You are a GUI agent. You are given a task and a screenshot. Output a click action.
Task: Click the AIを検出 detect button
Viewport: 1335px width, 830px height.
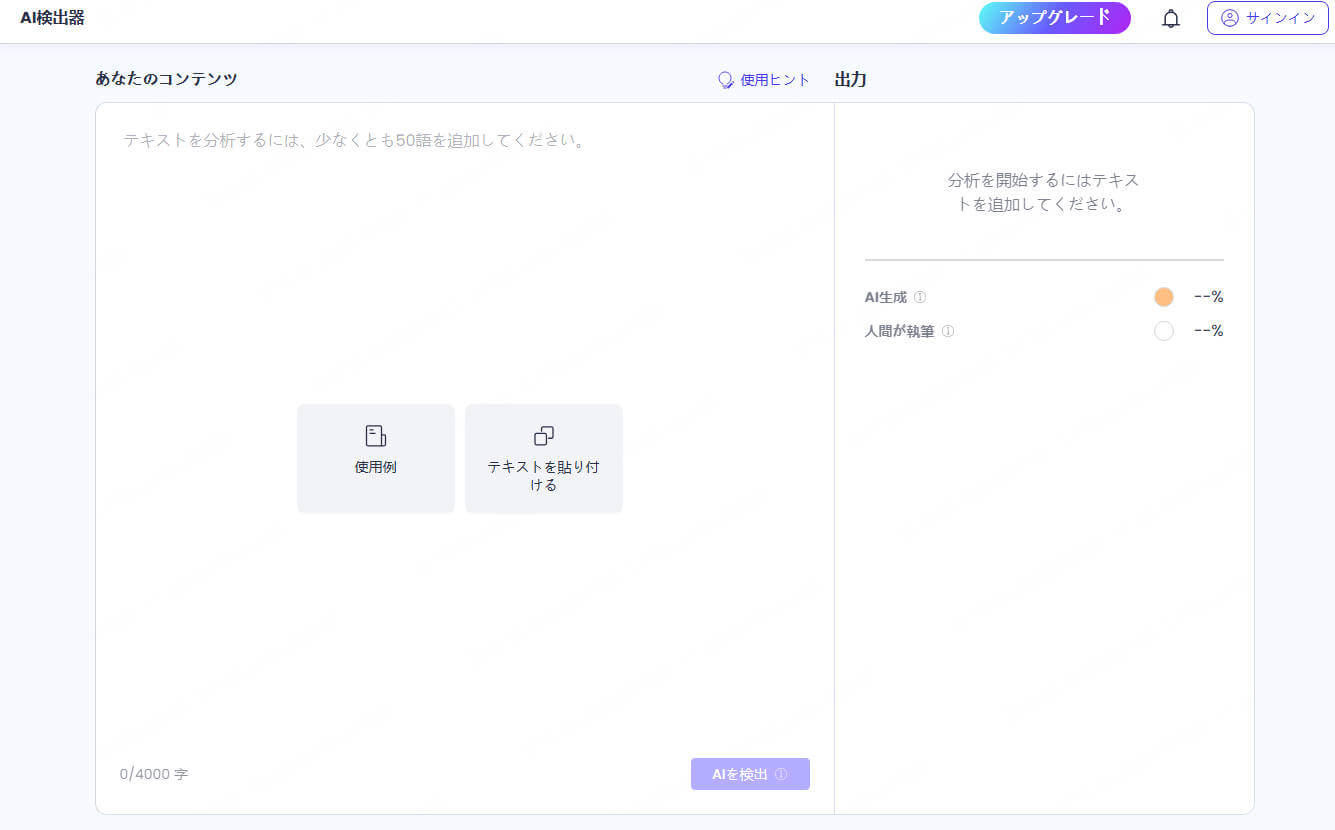coord(750,774)
